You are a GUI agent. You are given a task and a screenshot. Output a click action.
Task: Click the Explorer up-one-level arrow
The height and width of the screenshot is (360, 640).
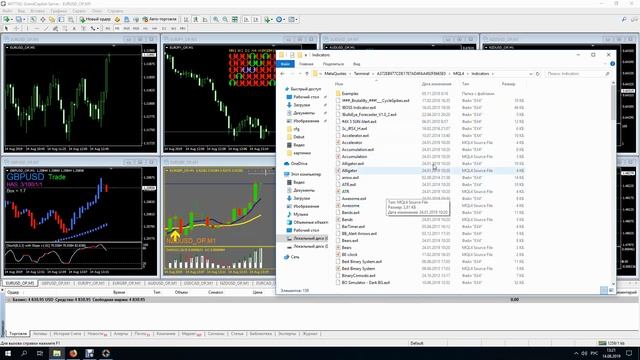(x=307, y=74)
